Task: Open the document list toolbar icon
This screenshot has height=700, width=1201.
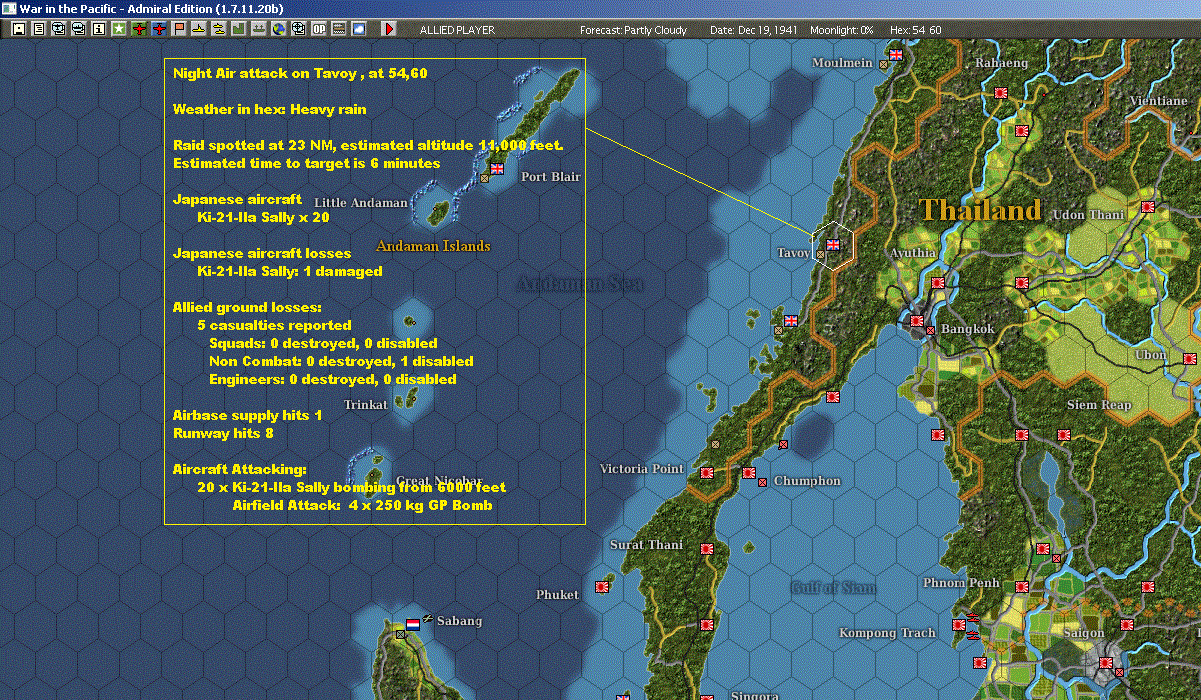Action: pos(39,29)
